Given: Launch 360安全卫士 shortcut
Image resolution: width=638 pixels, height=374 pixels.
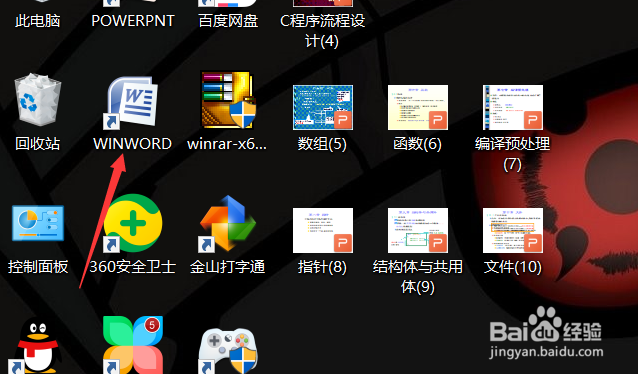Looking at the screenshot, I should coord(132,224).
